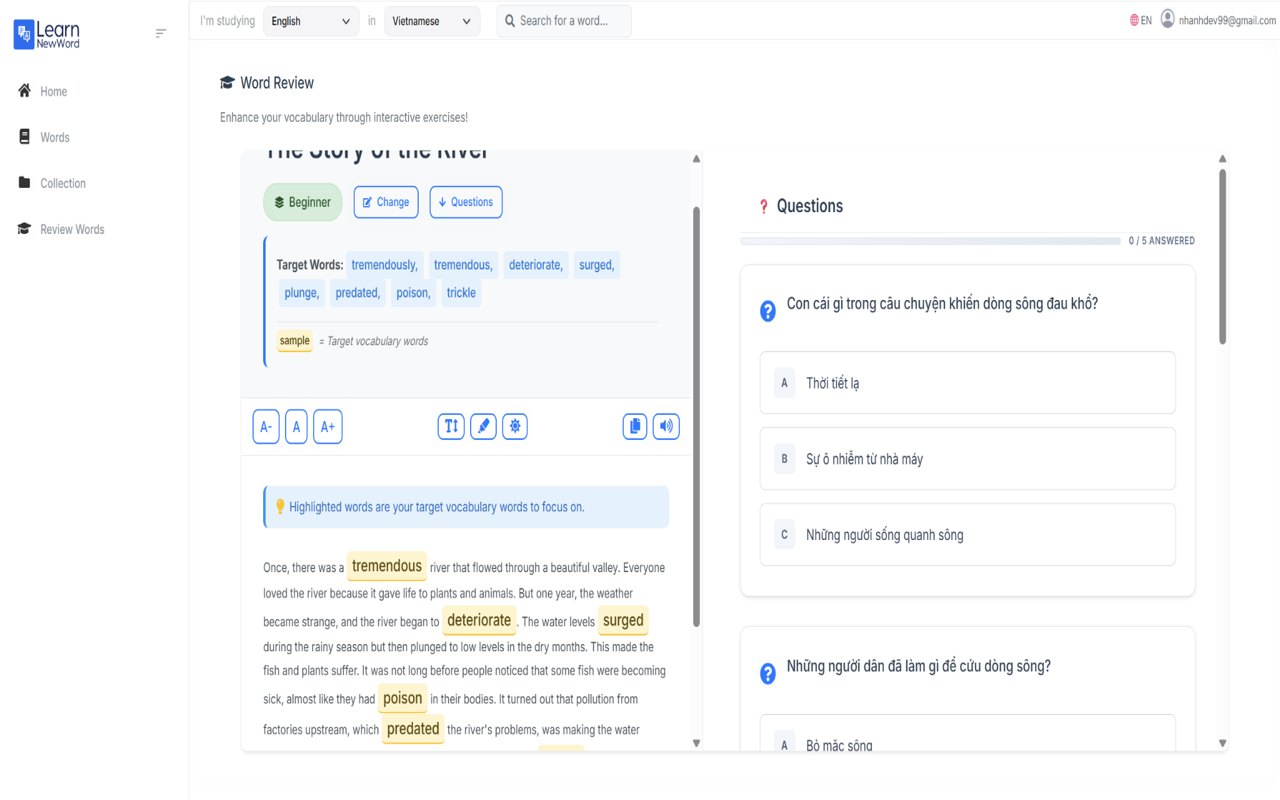Select the target word tremendously
This screenshot has height=800, width=1280.
pos(385,265)
